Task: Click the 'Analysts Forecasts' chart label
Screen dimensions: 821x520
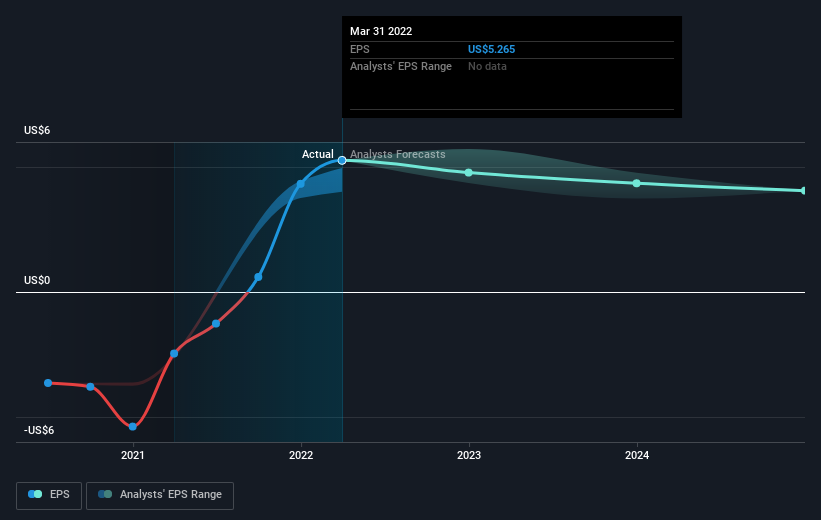Action: (397, 154)
